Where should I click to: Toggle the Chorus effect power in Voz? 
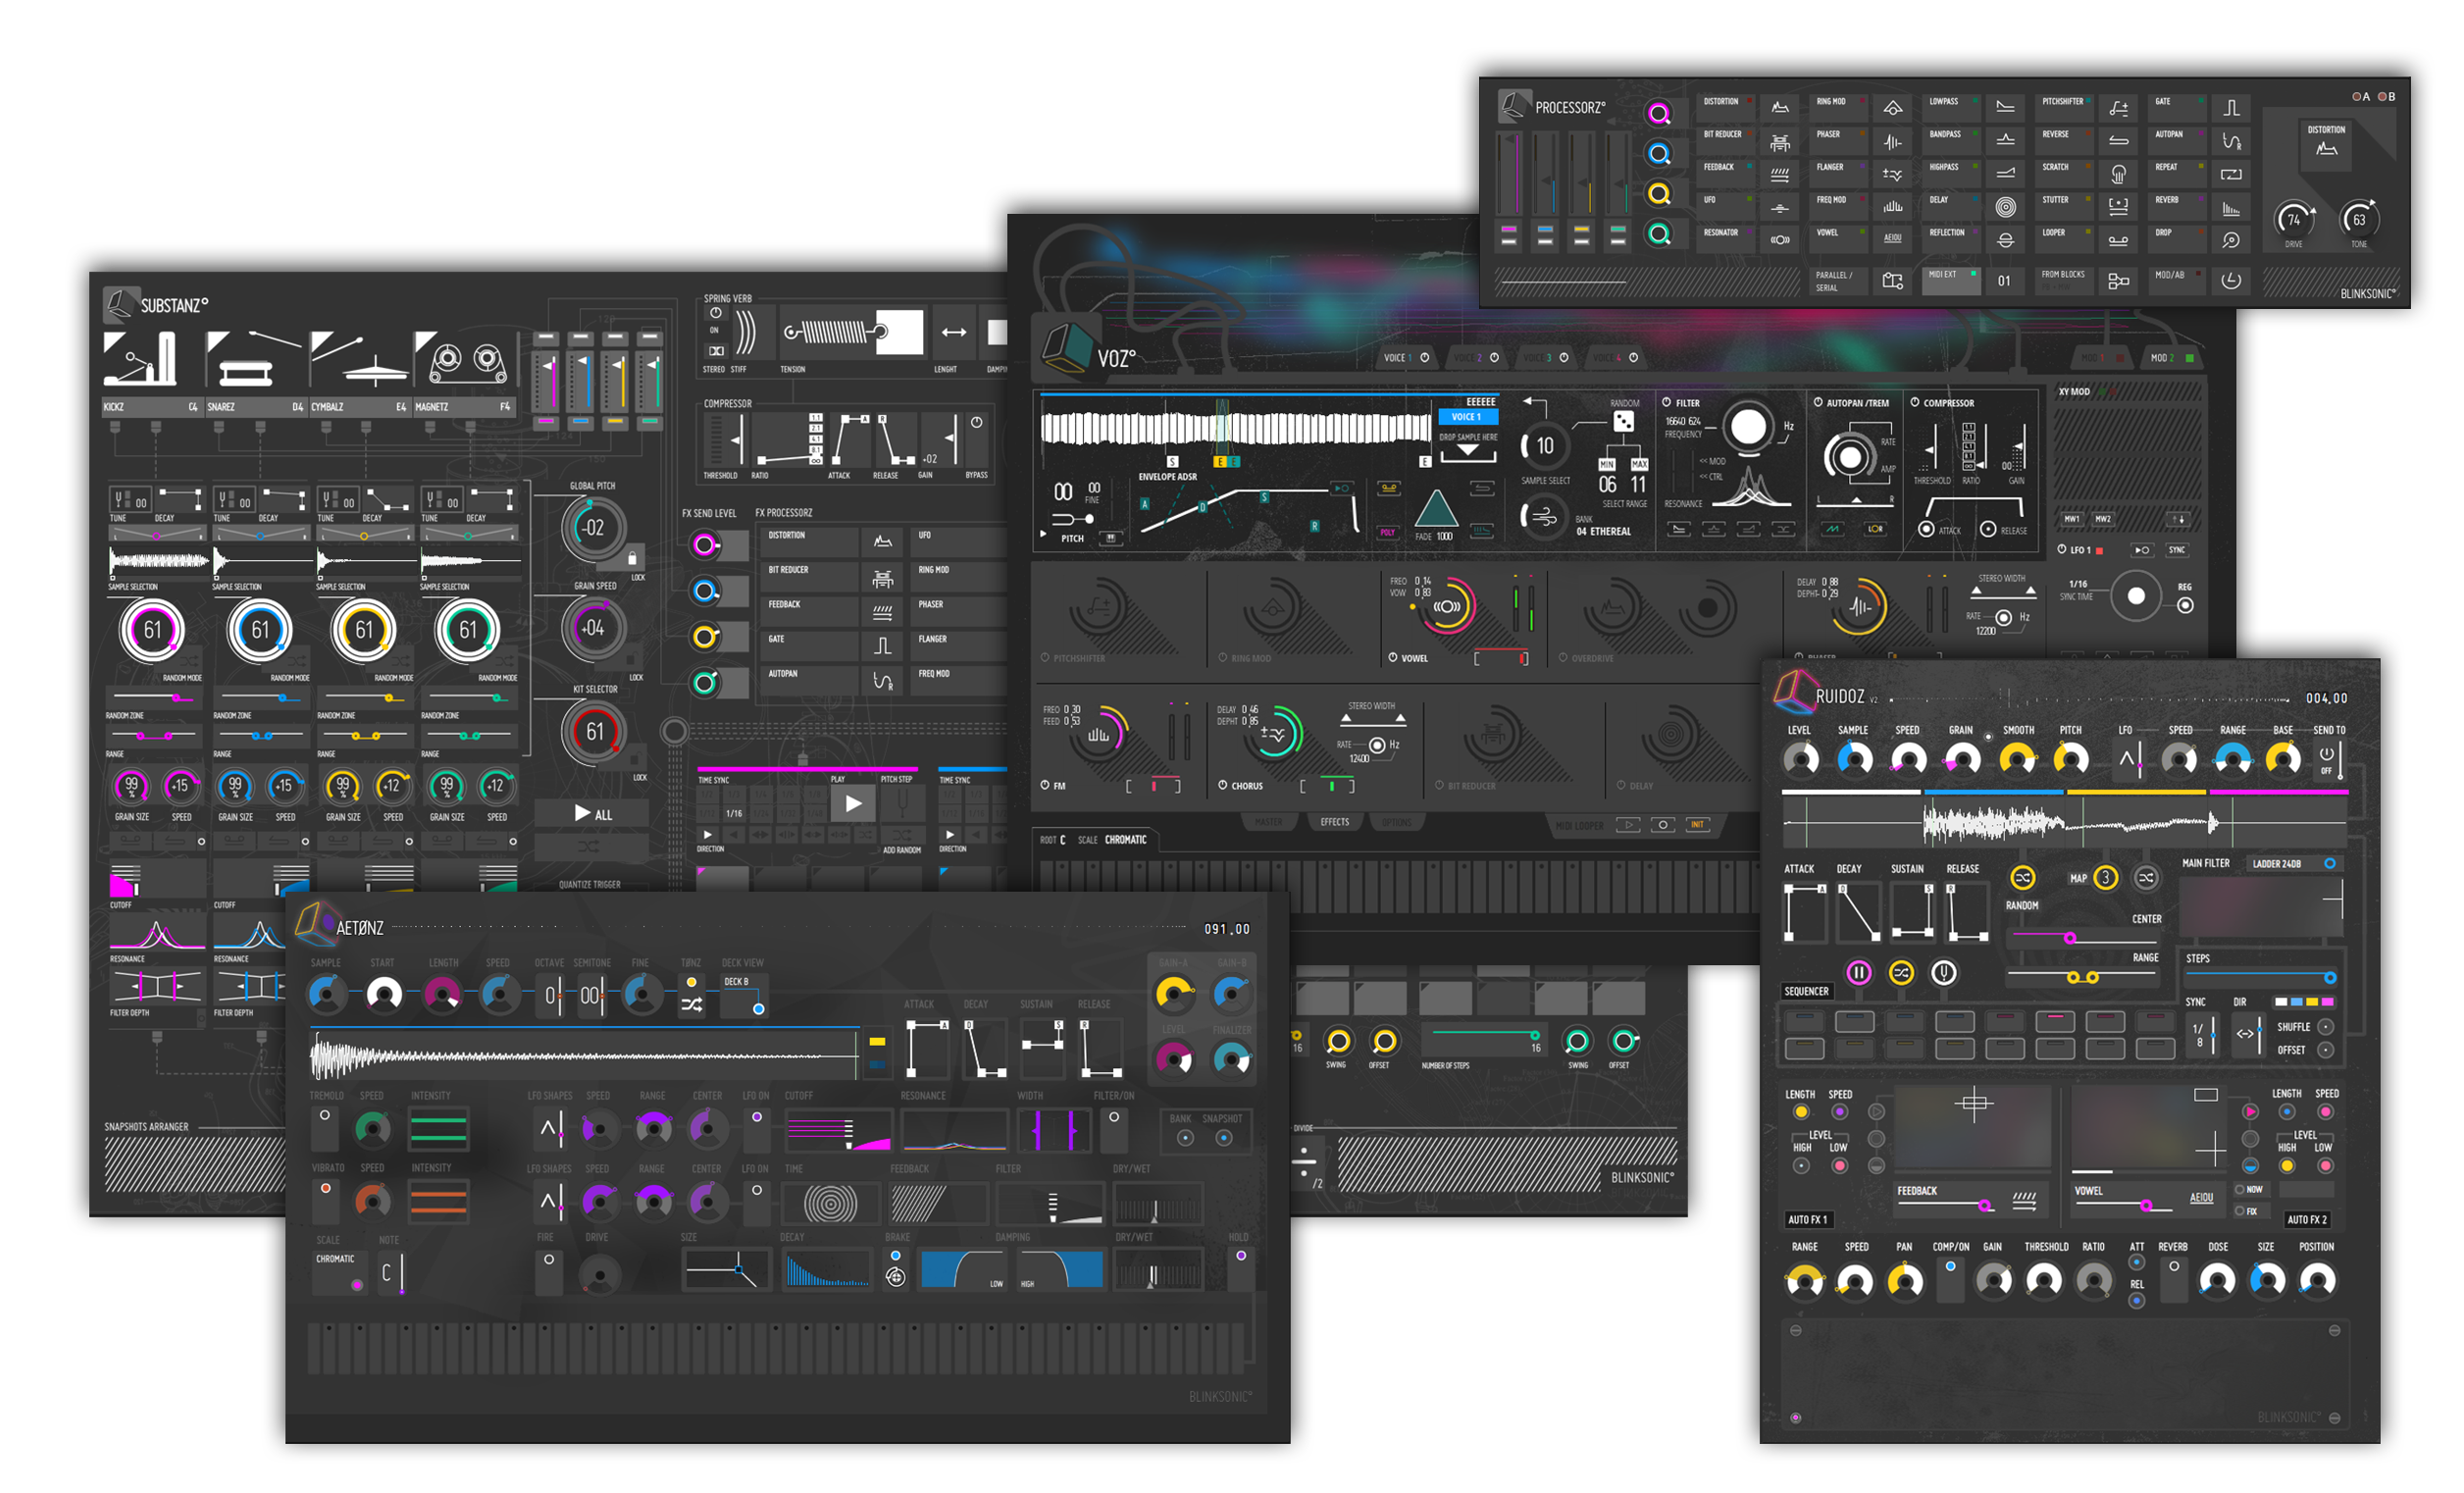coord(1222,785)
